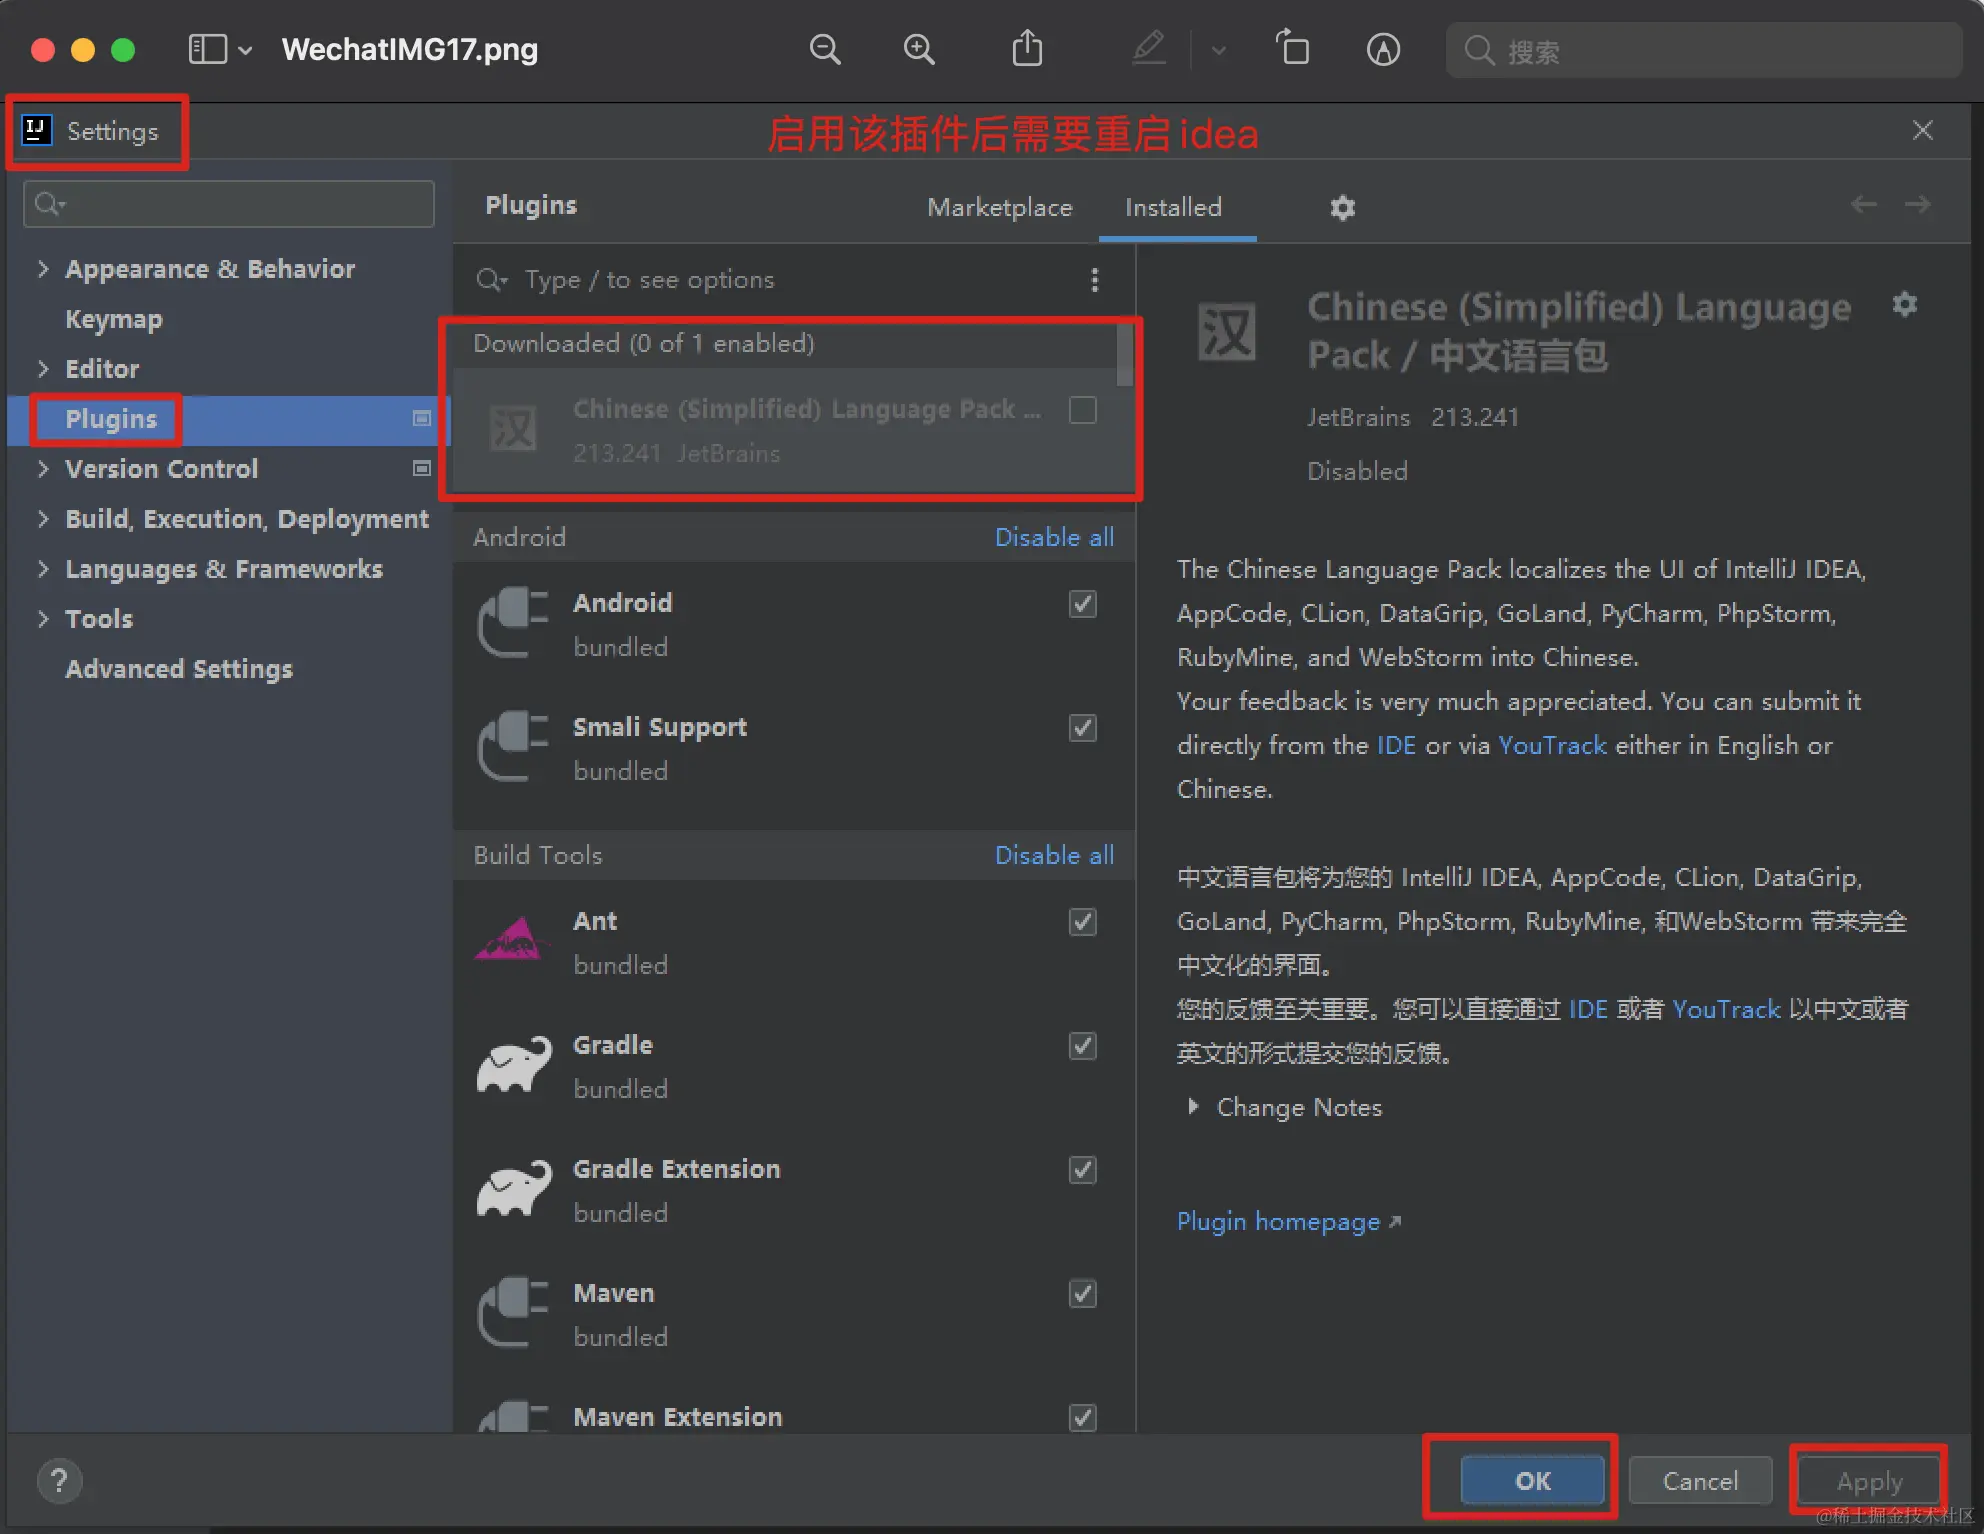Click the settings search input field
Image resolution: width=1984 pixels, height=1534 pixels.
(230, 204)
